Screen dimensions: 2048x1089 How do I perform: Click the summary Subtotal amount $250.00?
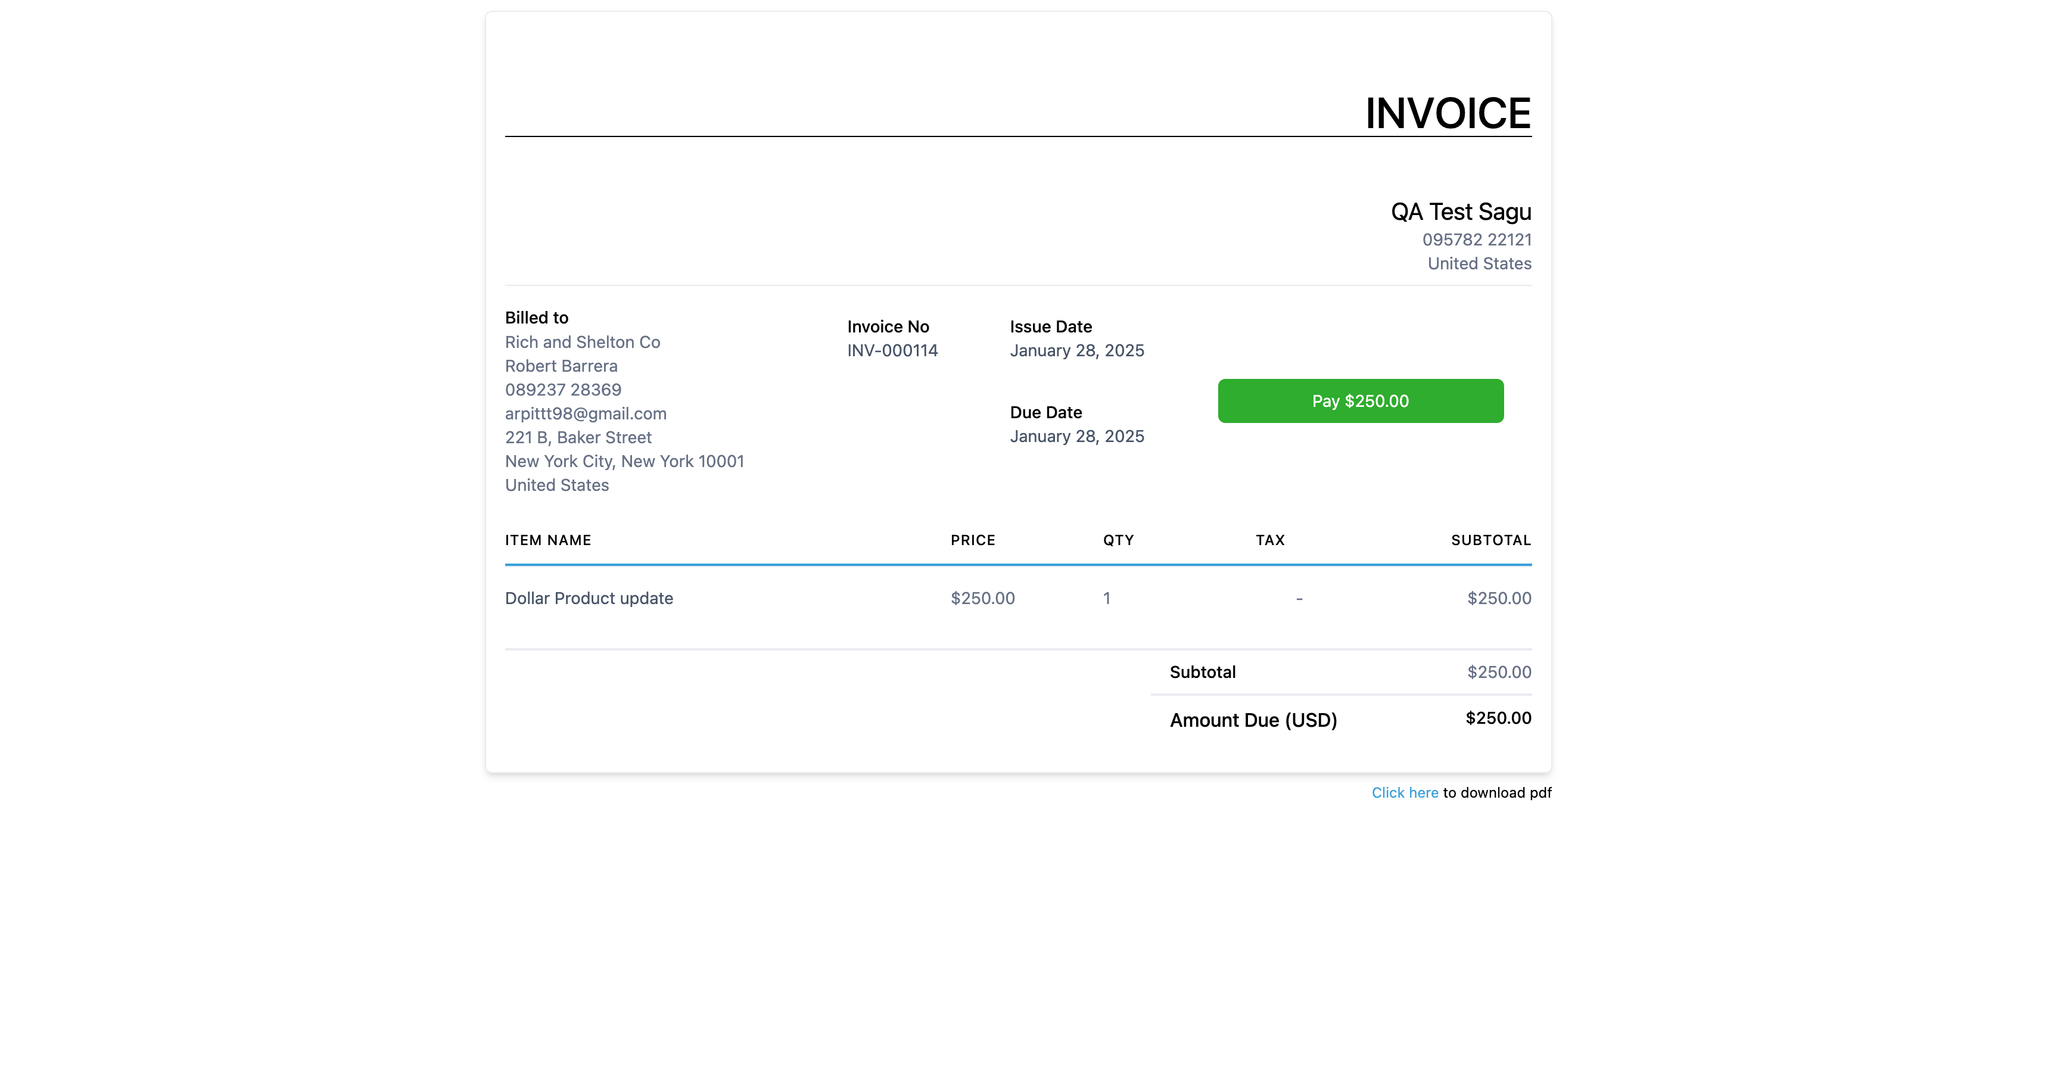coord(1499,673)
